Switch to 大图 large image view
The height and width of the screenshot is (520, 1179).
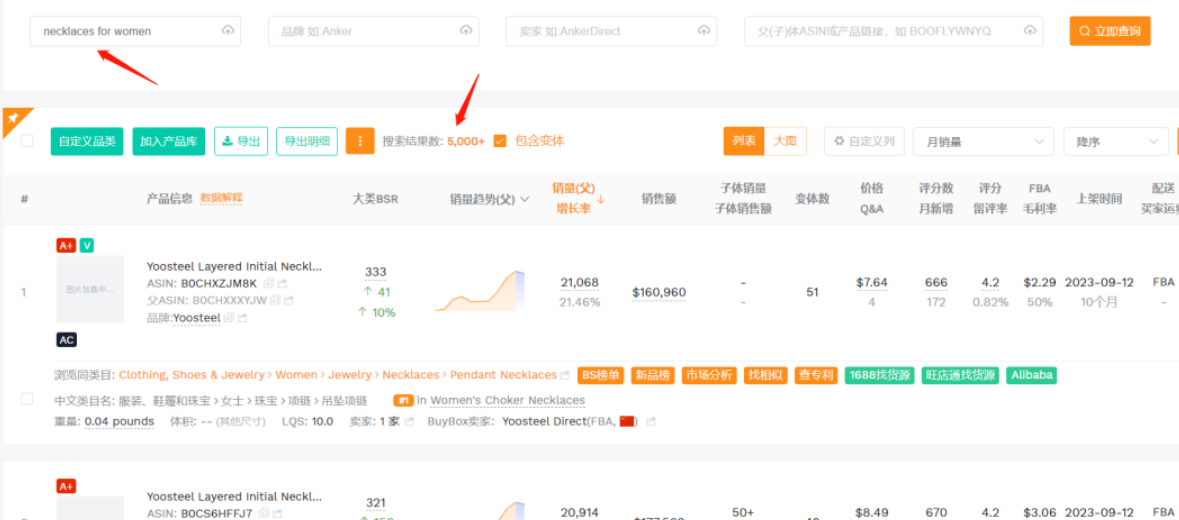[x=785, y=141]
